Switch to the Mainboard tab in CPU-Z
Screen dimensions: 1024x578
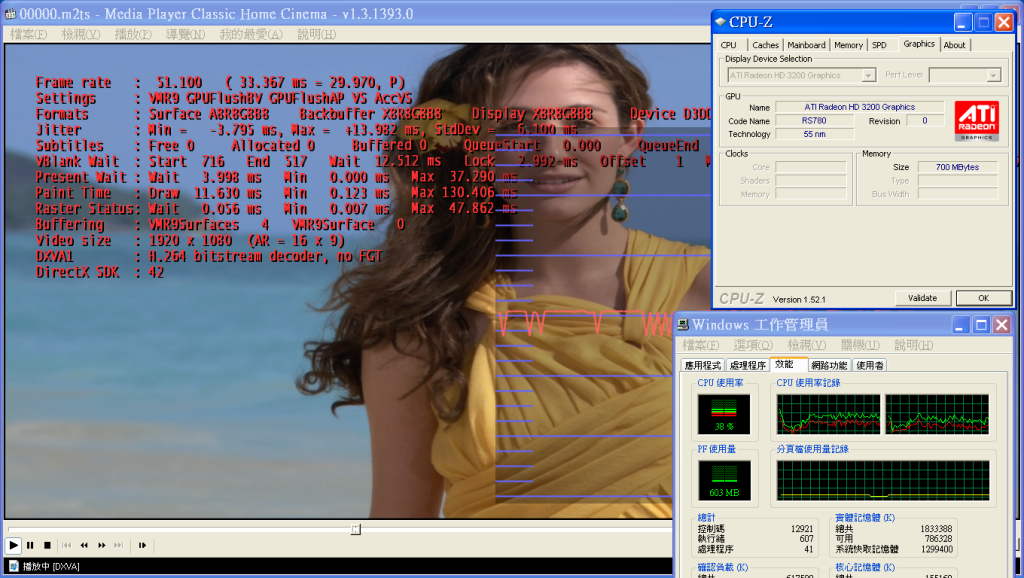(x=807, y=45)
